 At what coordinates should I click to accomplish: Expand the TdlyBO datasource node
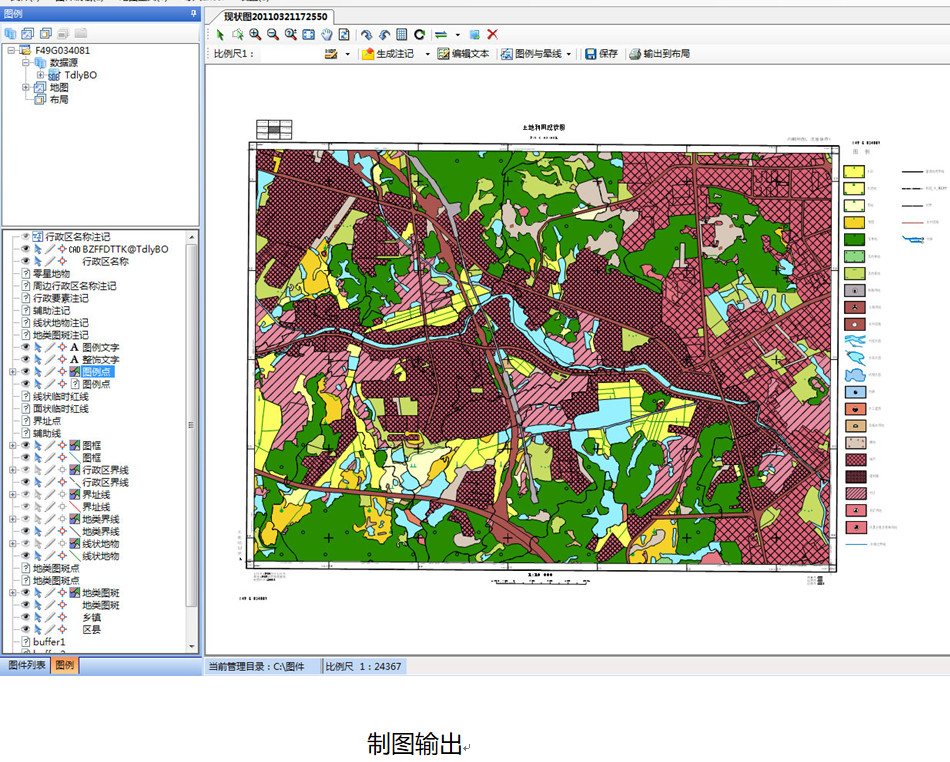click(x=40, y=75)
